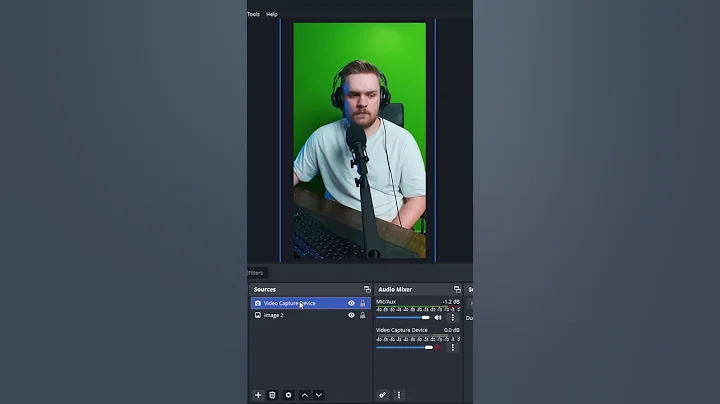Open the Tools menu
Screen dimensions: 720x404
(253, 14)
